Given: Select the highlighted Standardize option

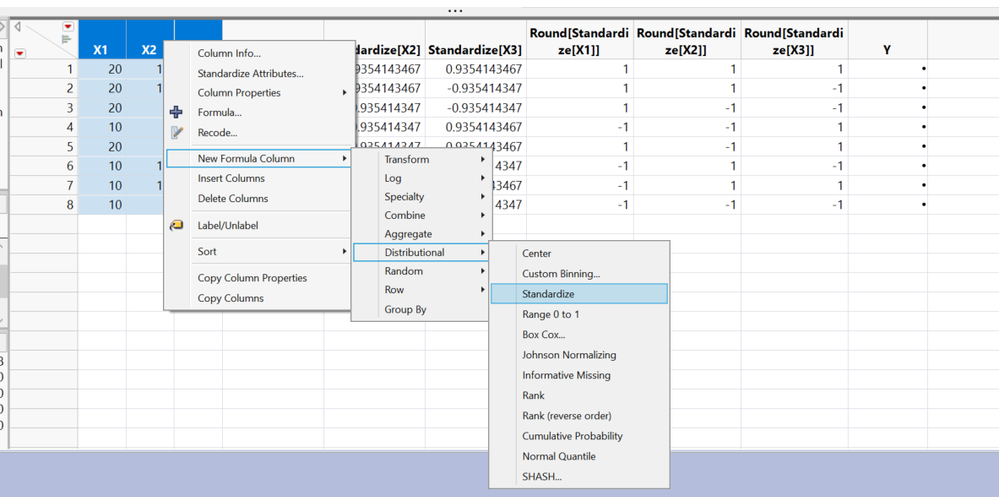Looking at the screenshot, I should [x=579, y=294].
